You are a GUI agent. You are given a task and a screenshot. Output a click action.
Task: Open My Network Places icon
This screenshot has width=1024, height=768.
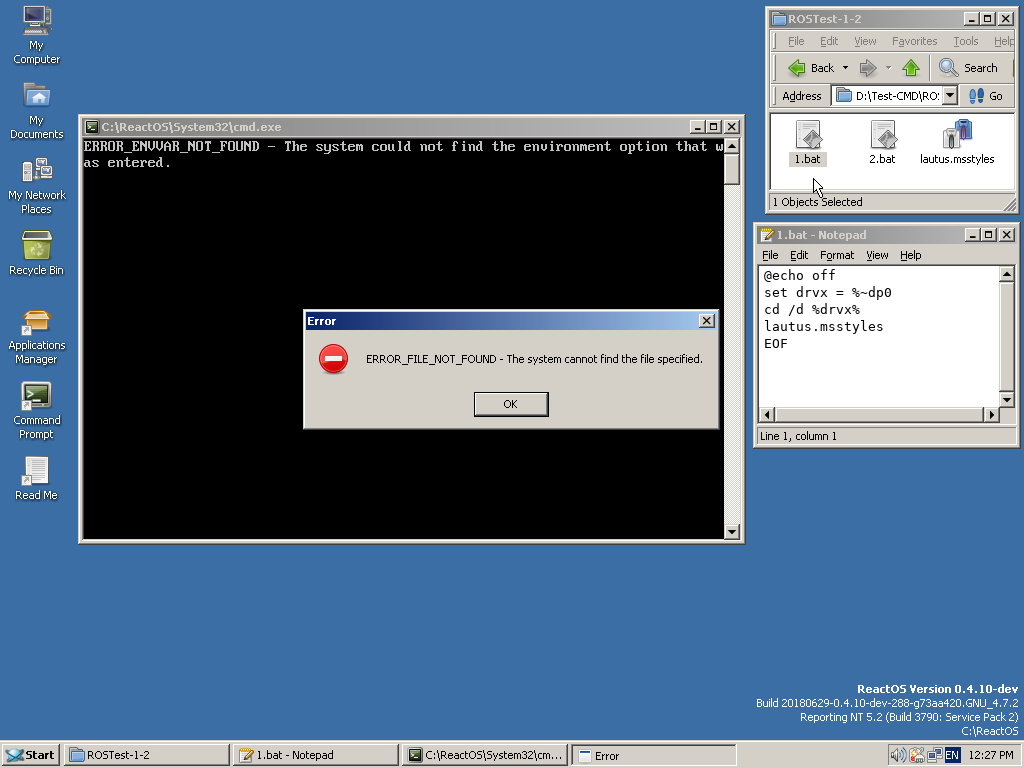36,172
